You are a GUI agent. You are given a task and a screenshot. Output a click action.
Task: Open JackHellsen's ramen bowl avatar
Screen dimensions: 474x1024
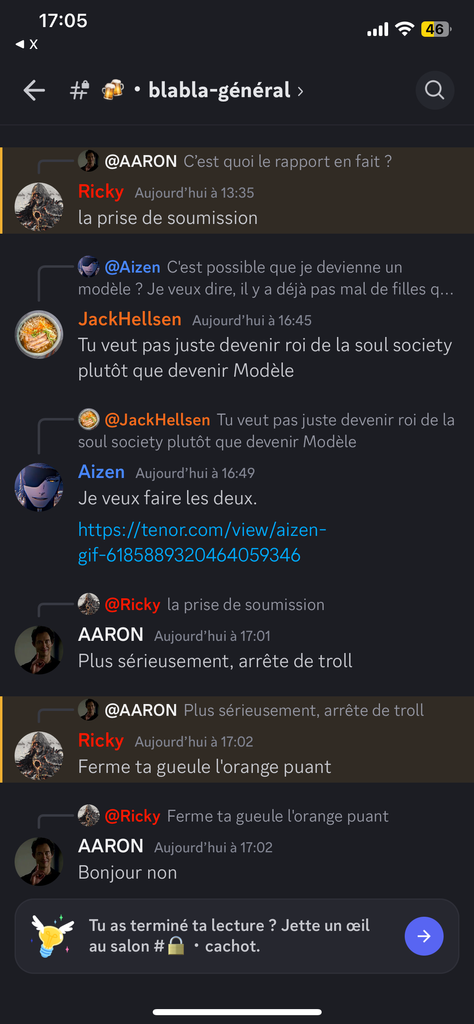click(39, 334)
